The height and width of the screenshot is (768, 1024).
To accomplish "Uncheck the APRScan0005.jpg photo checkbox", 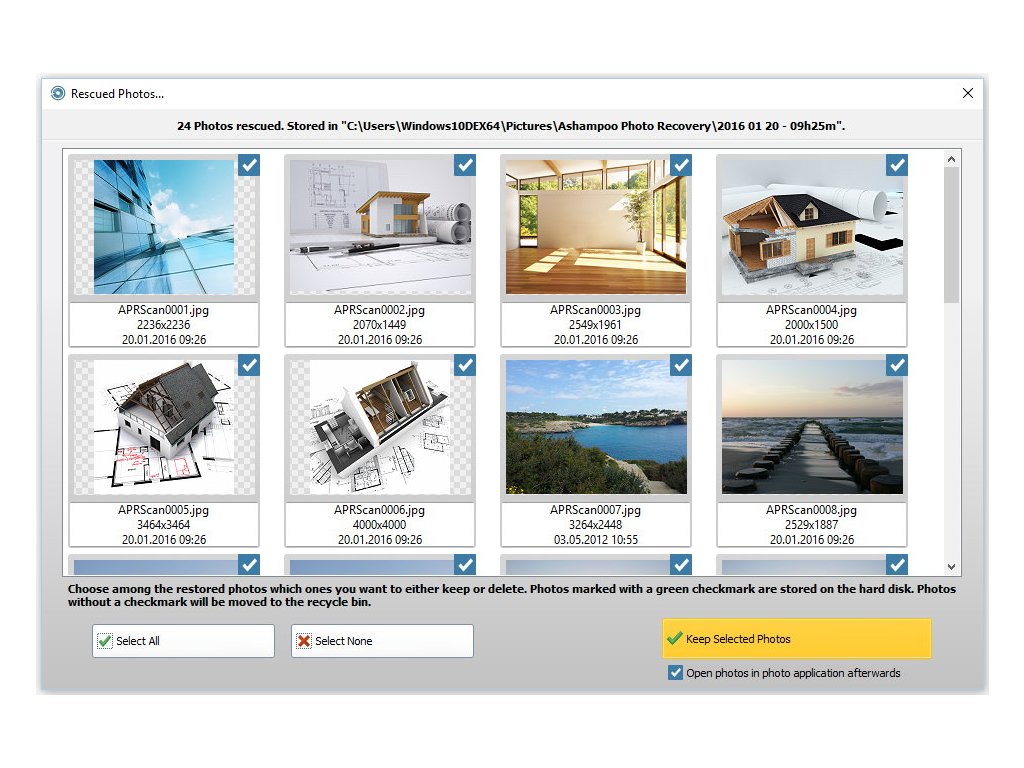I will pyautogui.click(x=249, y=365).
